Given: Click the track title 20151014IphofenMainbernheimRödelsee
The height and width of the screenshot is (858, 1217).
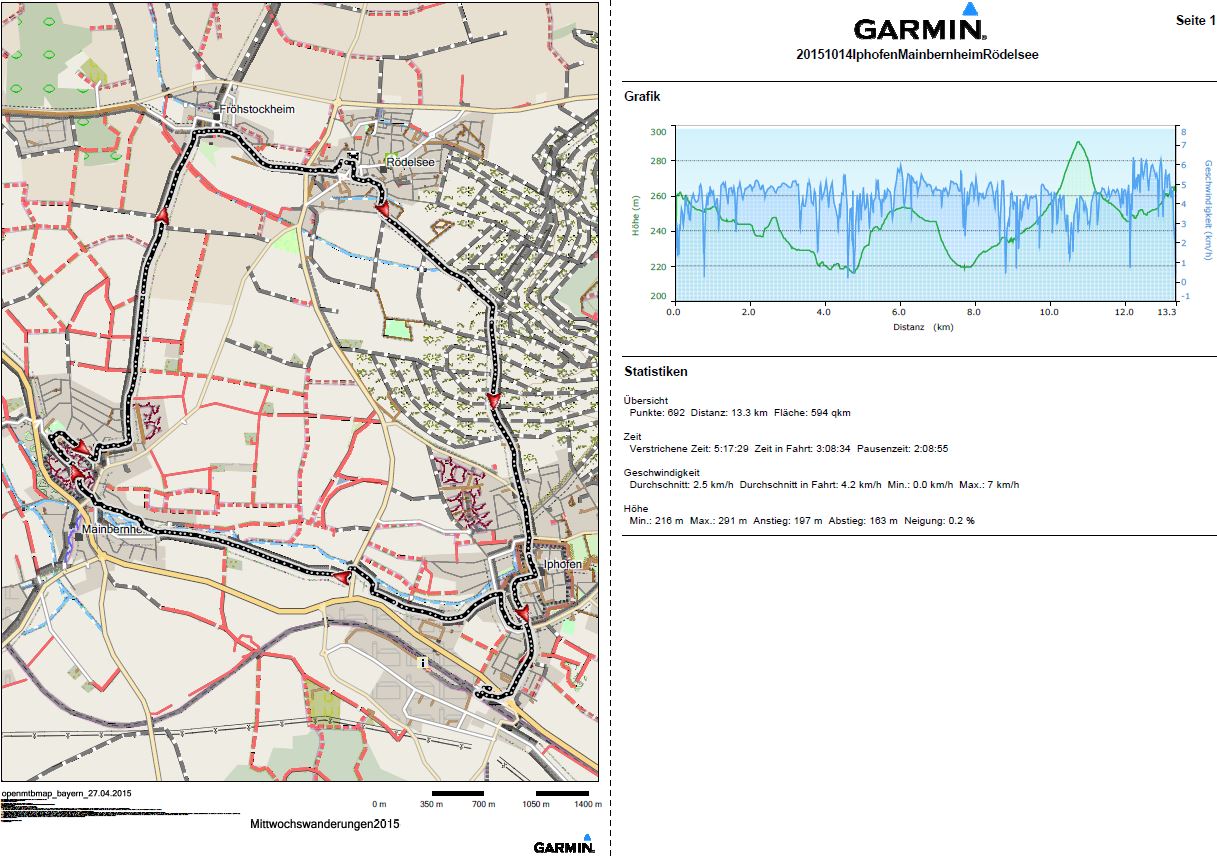Looking at the screenshot, I should click(x=916, y=55).
